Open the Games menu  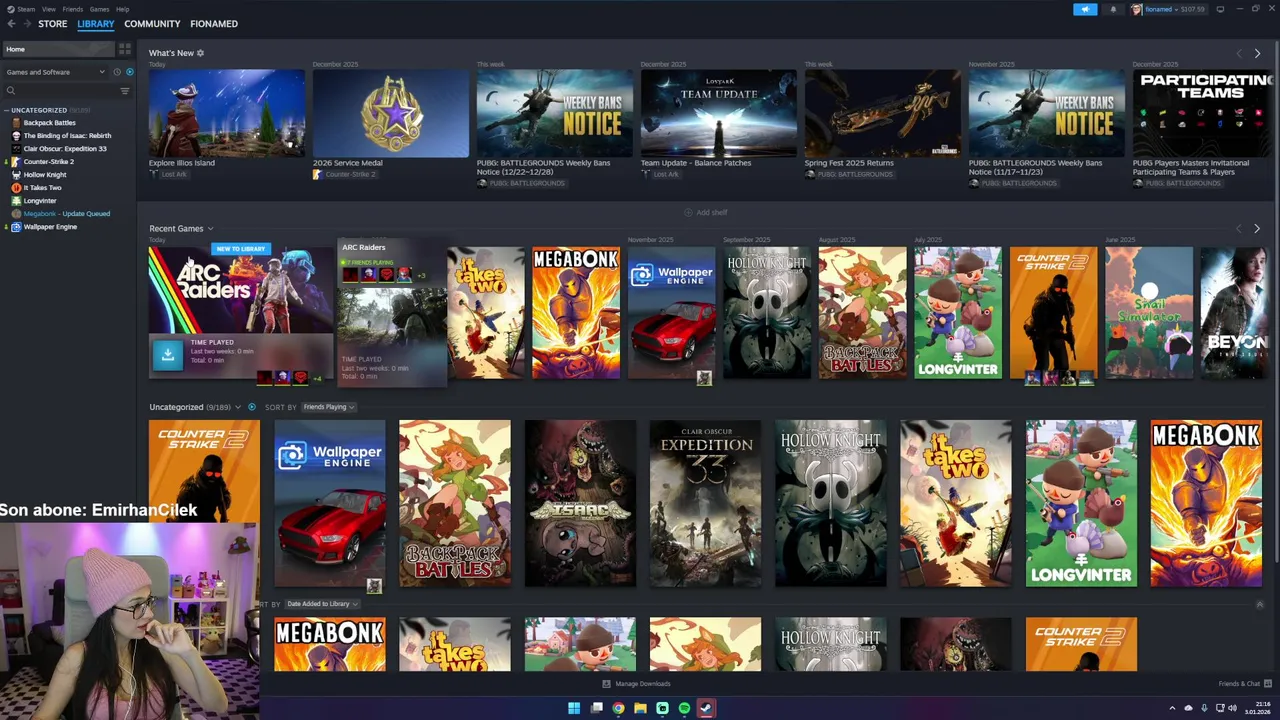coord(99,9)
